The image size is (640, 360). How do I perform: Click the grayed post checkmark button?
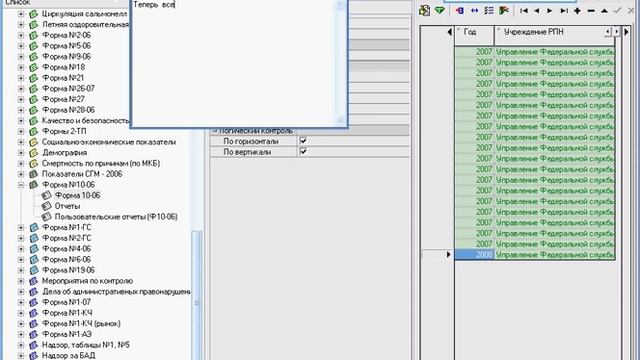[x=618, y=11]
